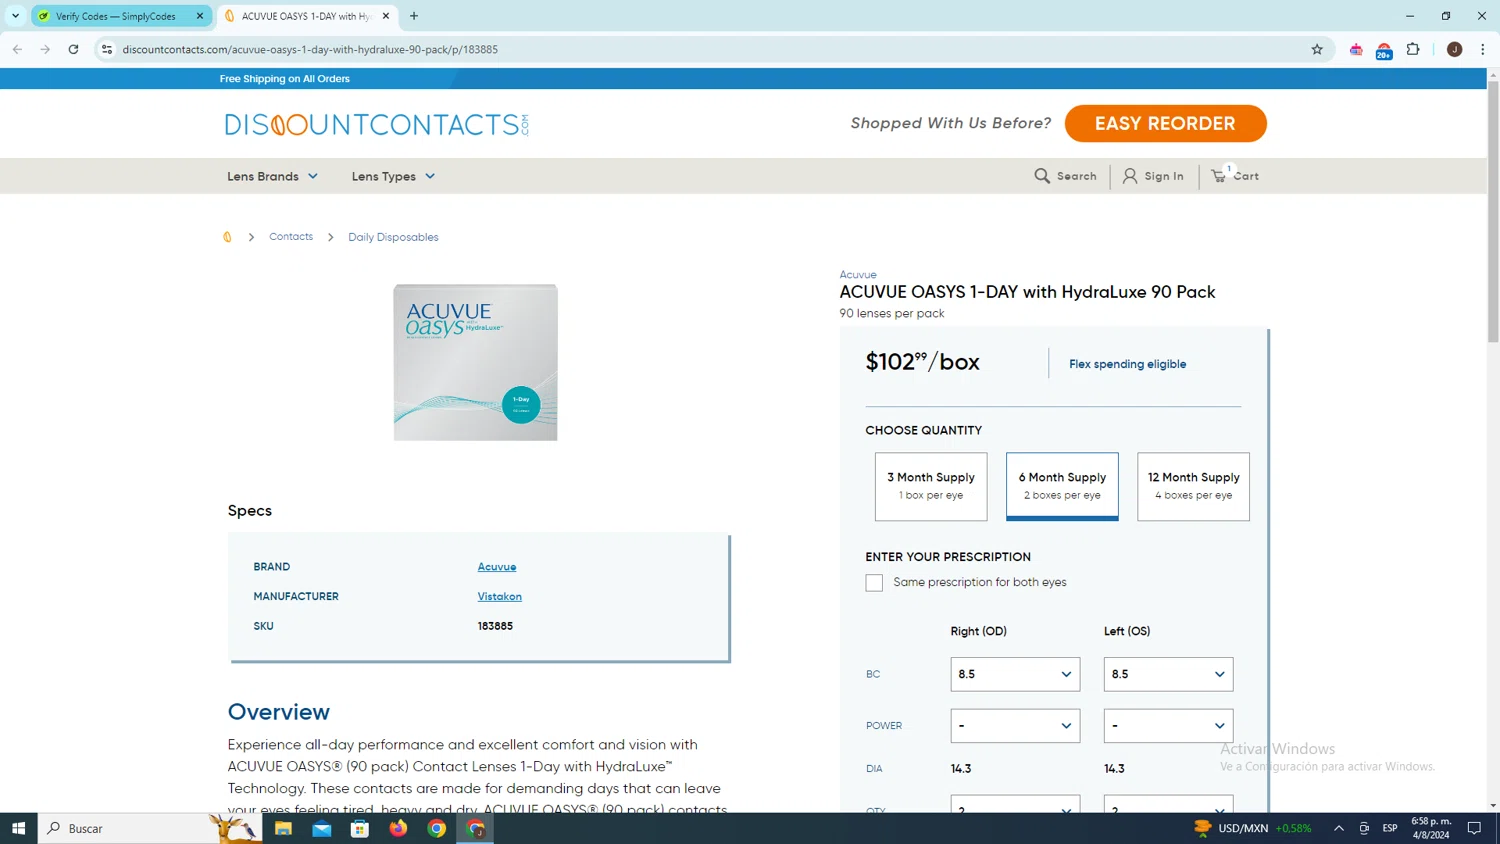Click Free Shipping on All Orders banner
1500x844 pixels.
coord(285,79)
